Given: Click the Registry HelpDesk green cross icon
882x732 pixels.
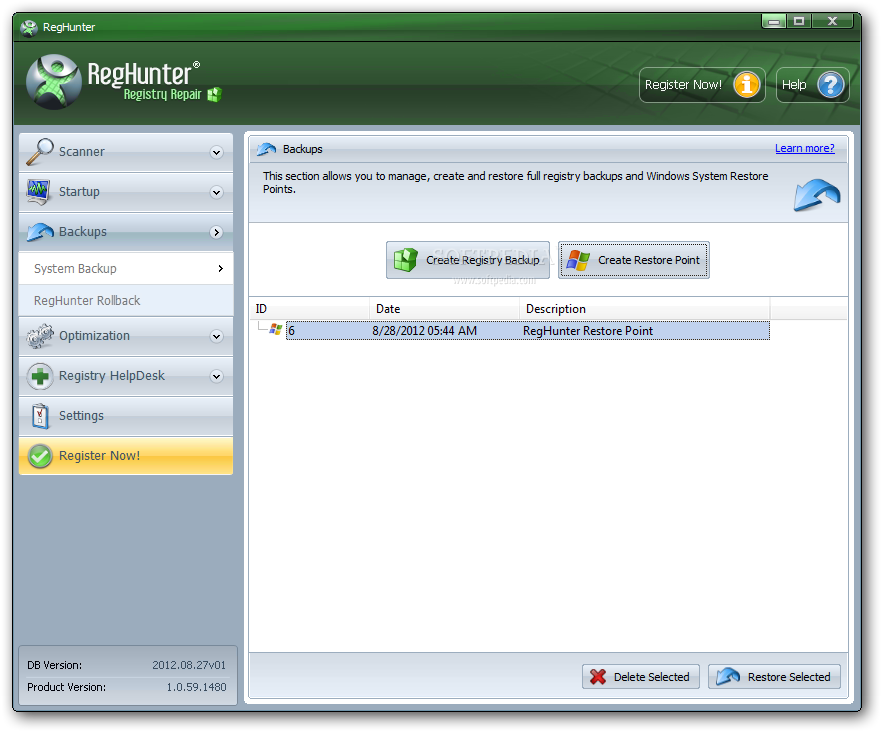Looking at the screenshot, I should pos(40,376).
